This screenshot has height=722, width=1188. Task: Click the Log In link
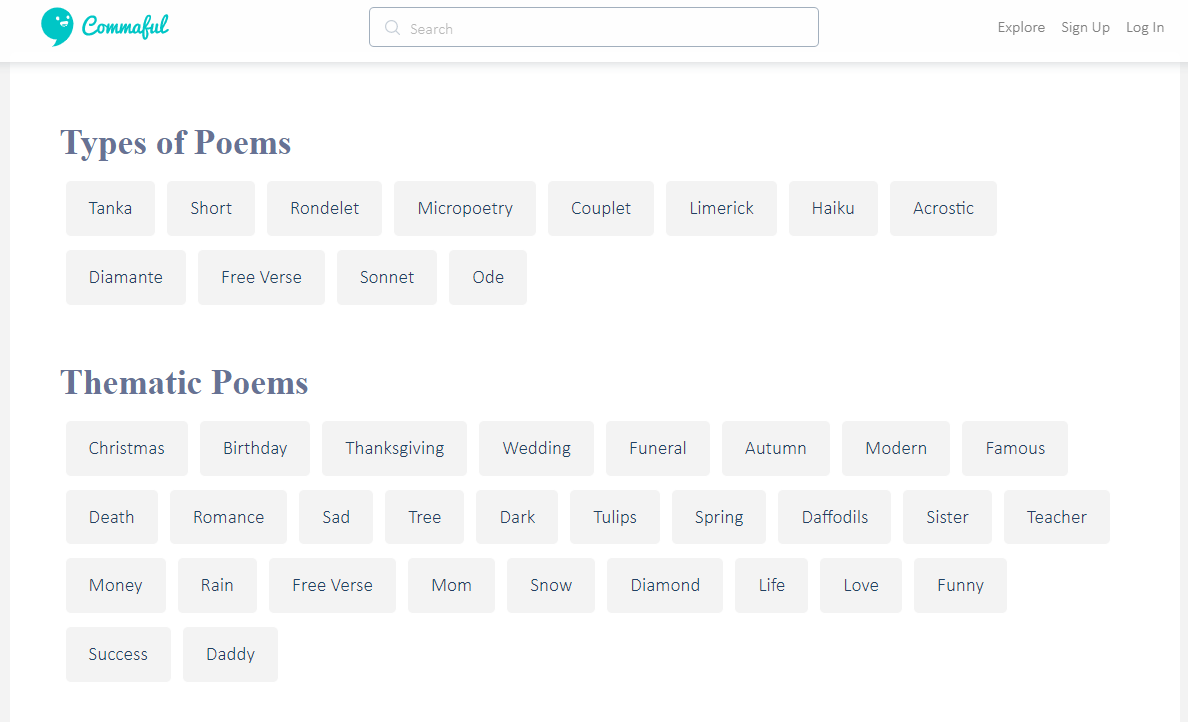(x=1145, y=28)
